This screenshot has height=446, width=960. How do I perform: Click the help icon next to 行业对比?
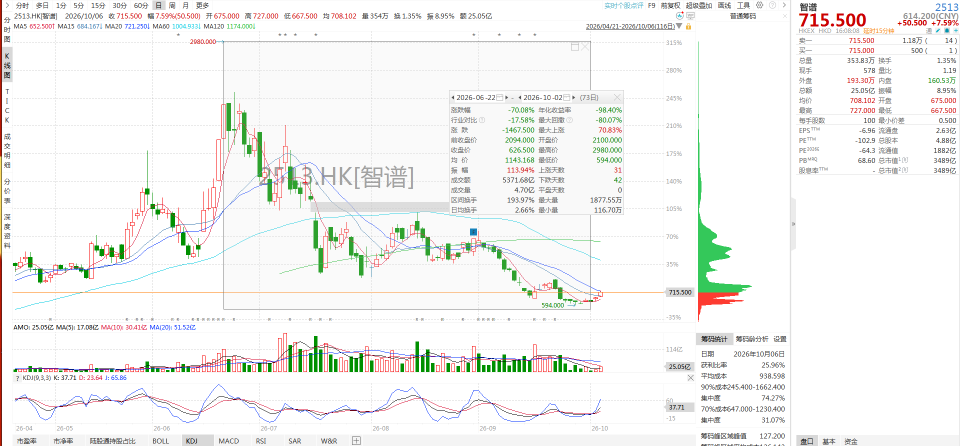coord(482,120)
